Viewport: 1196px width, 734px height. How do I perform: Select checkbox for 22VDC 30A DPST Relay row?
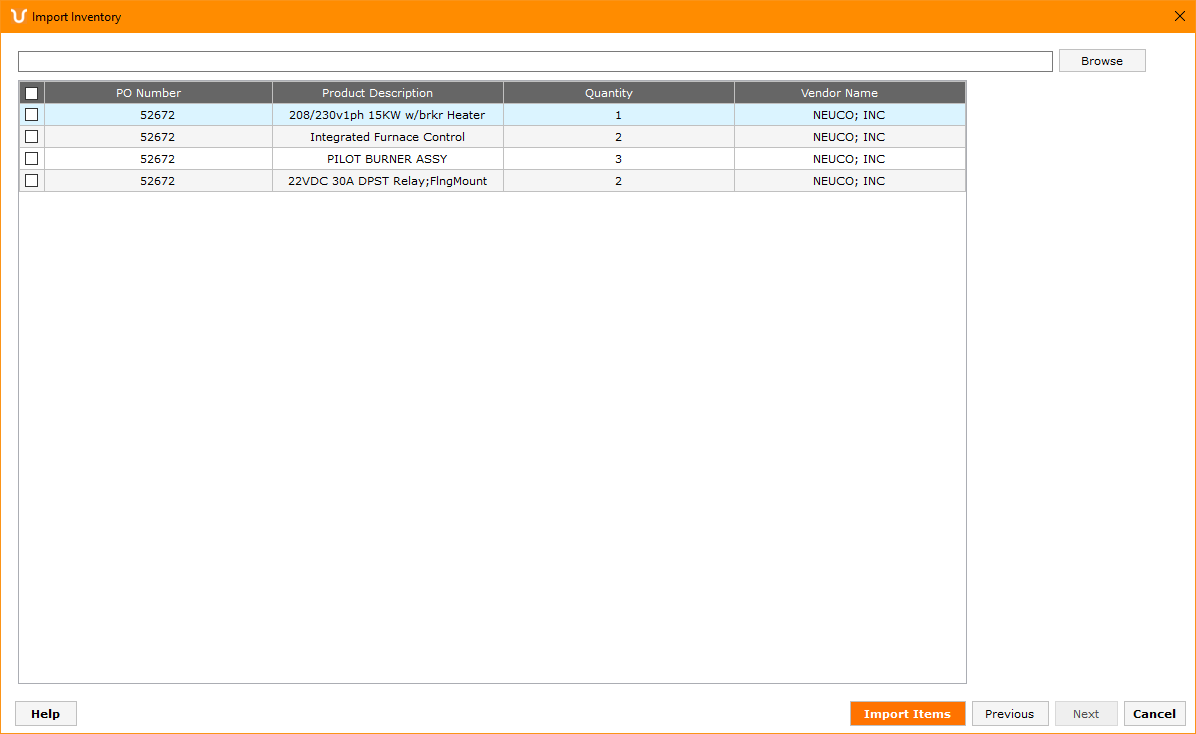point(32,181)
